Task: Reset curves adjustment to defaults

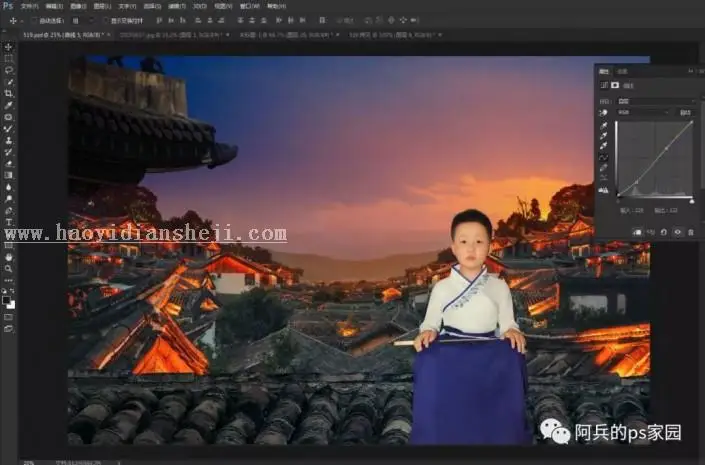Action: point(664,232)
